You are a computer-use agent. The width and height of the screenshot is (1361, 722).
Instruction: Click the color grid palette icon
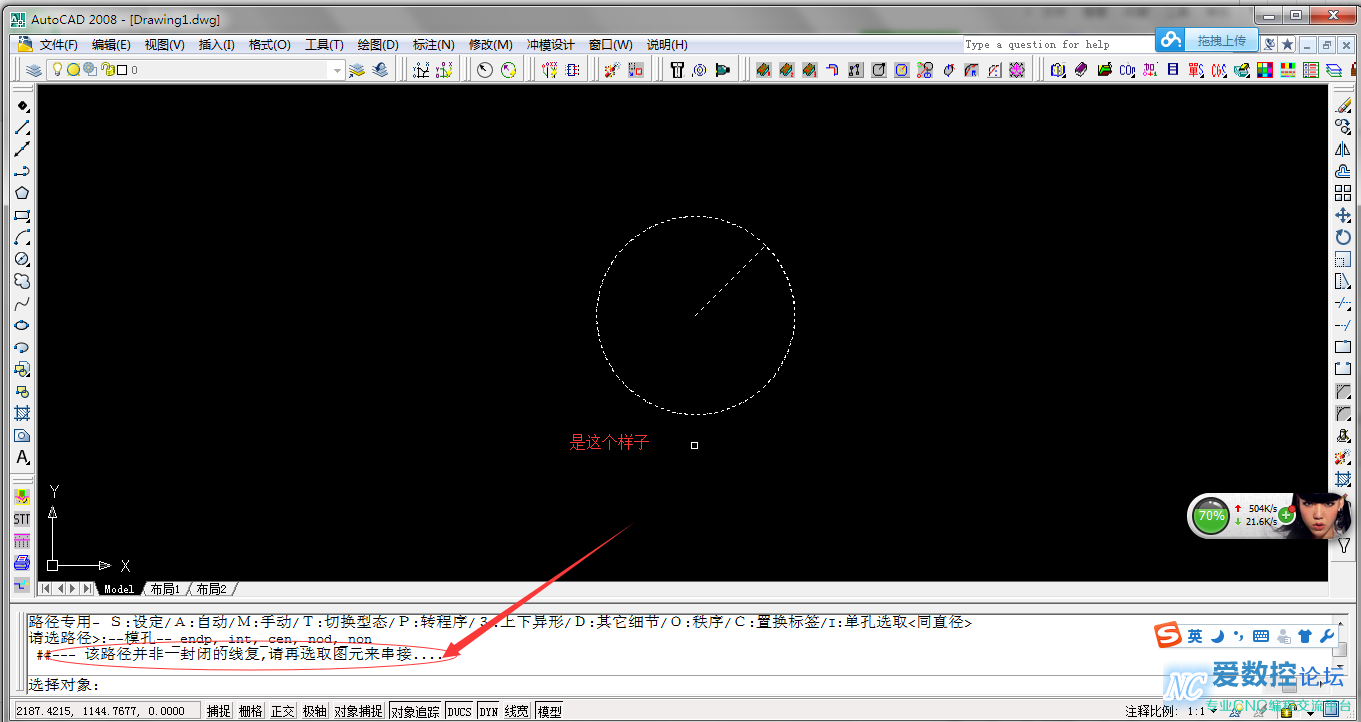1265,70
